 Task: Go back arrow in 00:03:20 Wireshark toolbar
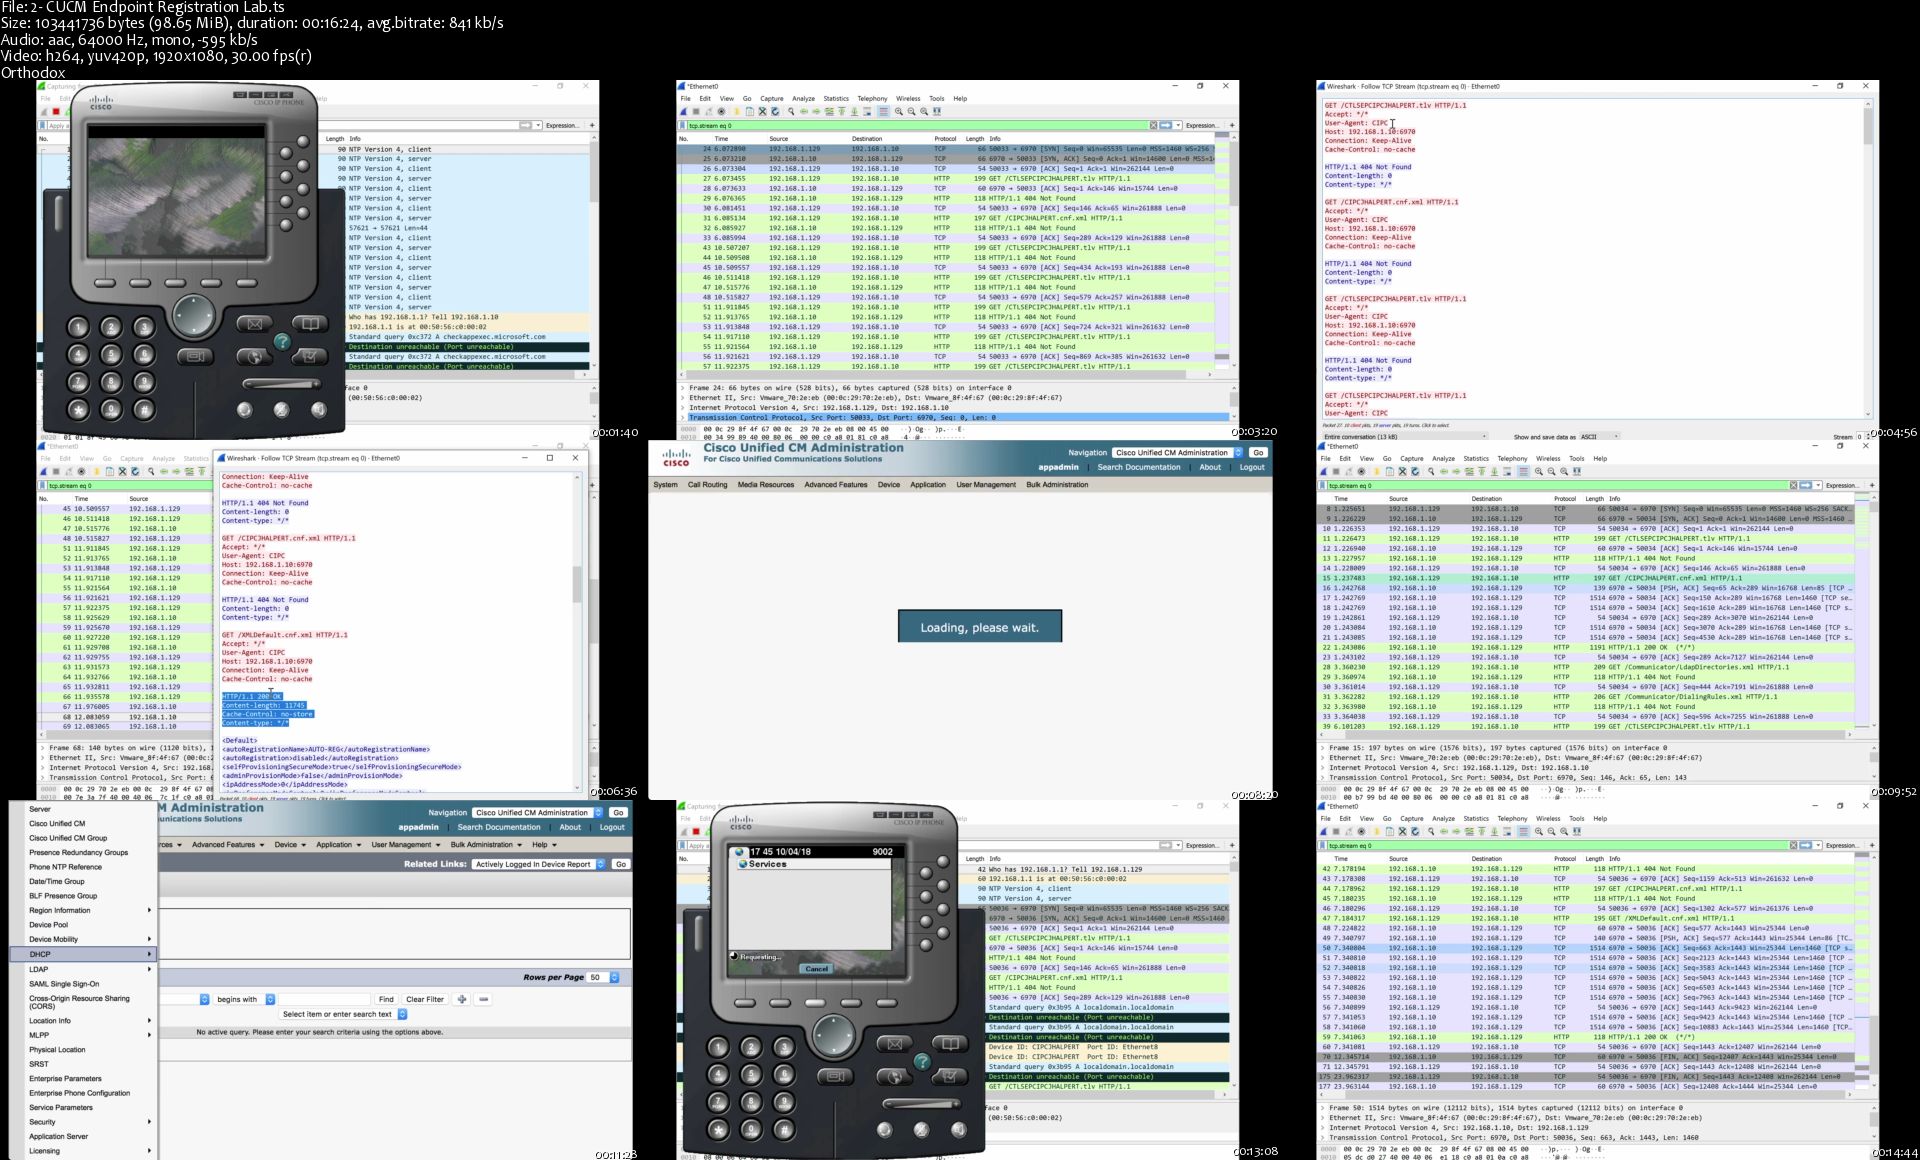click(804, 111)
